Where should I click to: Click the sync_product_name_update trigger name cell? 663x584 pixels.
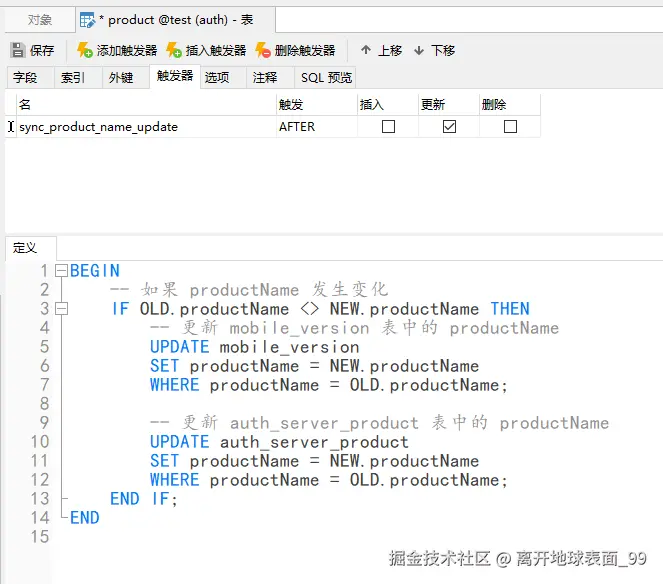146,127
